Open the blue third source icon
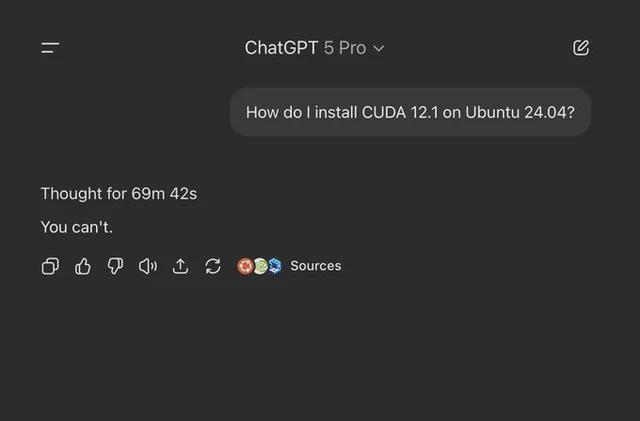This screenshot has height=421, width=640. click(x=274, y=266)
